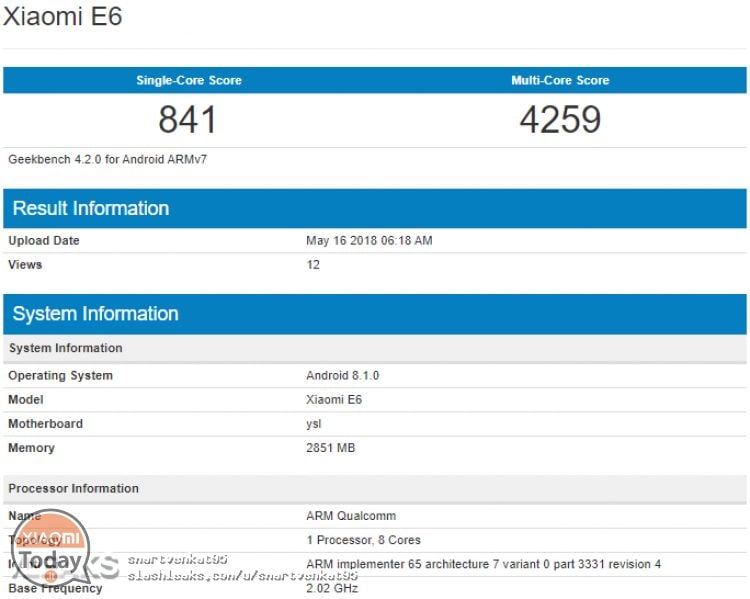The height and width of the screenshot is (599, 750).
Task: Select the 'Multi-Core Score' header
Action: pos(560,80)
